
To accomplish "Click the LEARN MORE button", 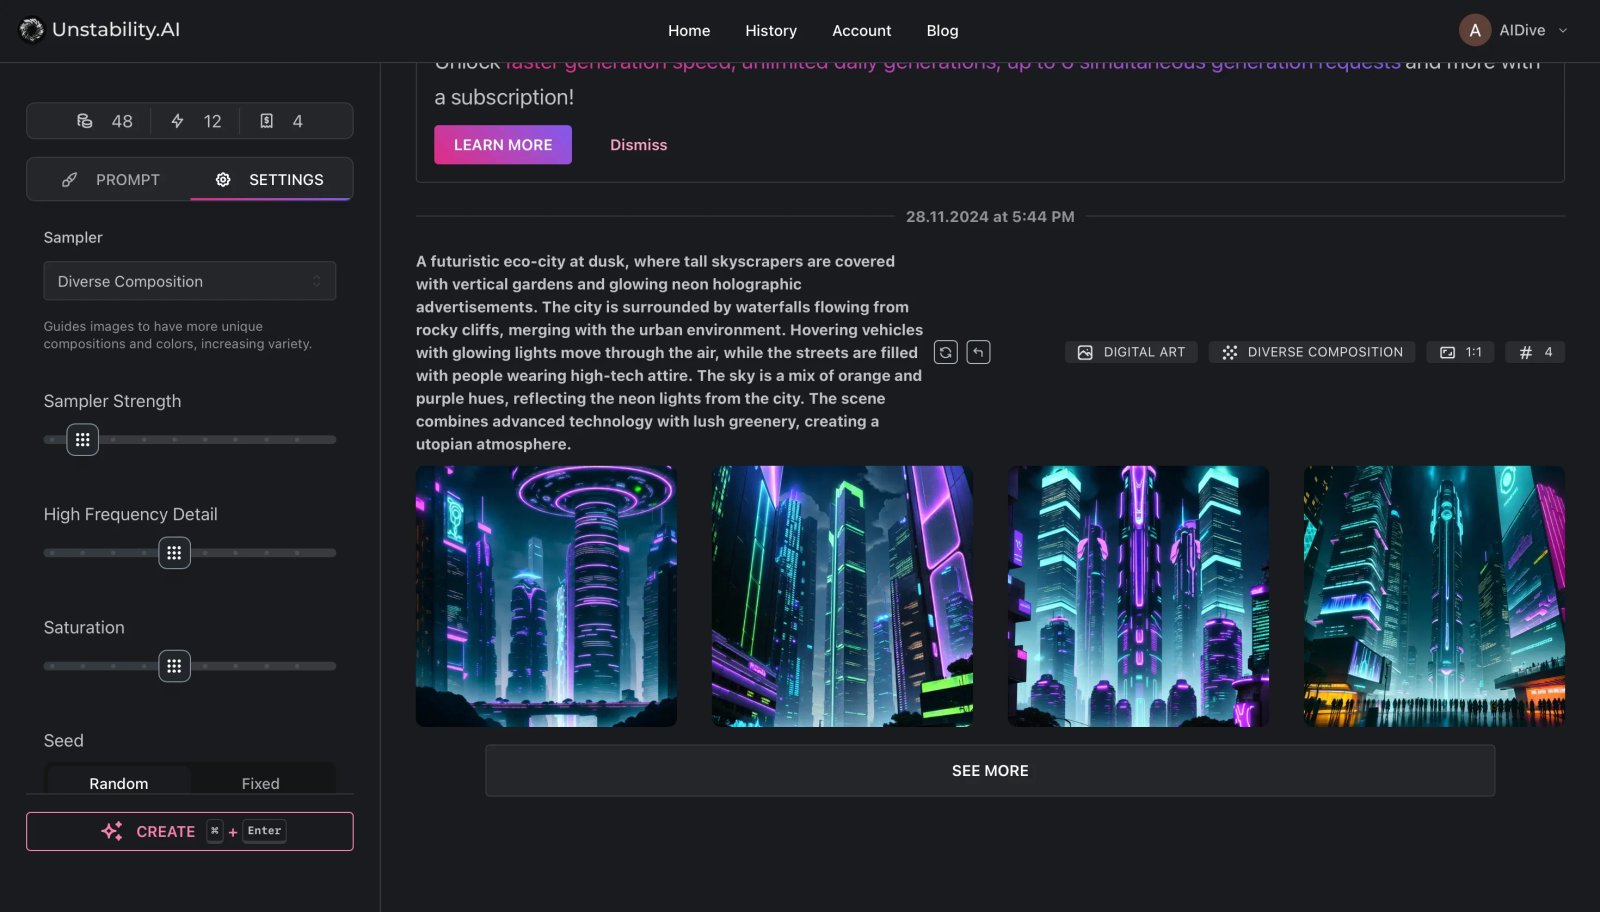I will (503, 145).
